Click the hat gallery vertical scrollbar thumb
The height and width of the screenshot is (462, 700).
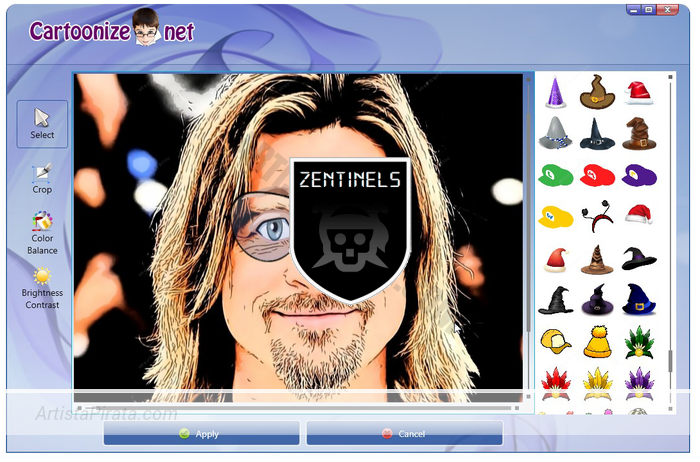click(670, 362)
